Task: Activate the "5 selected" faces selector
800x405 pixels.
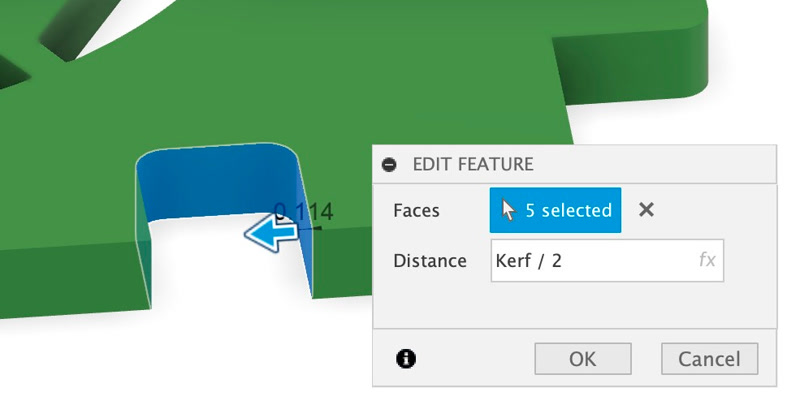Action: point(555,210)
